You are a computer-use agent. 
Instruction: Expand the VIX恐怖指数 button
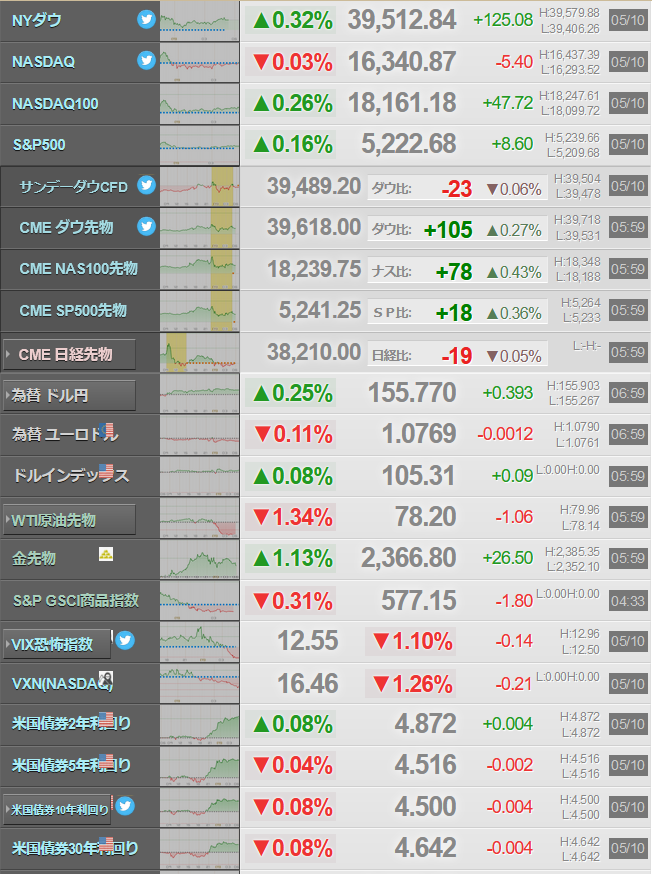[x=57, y=644]
